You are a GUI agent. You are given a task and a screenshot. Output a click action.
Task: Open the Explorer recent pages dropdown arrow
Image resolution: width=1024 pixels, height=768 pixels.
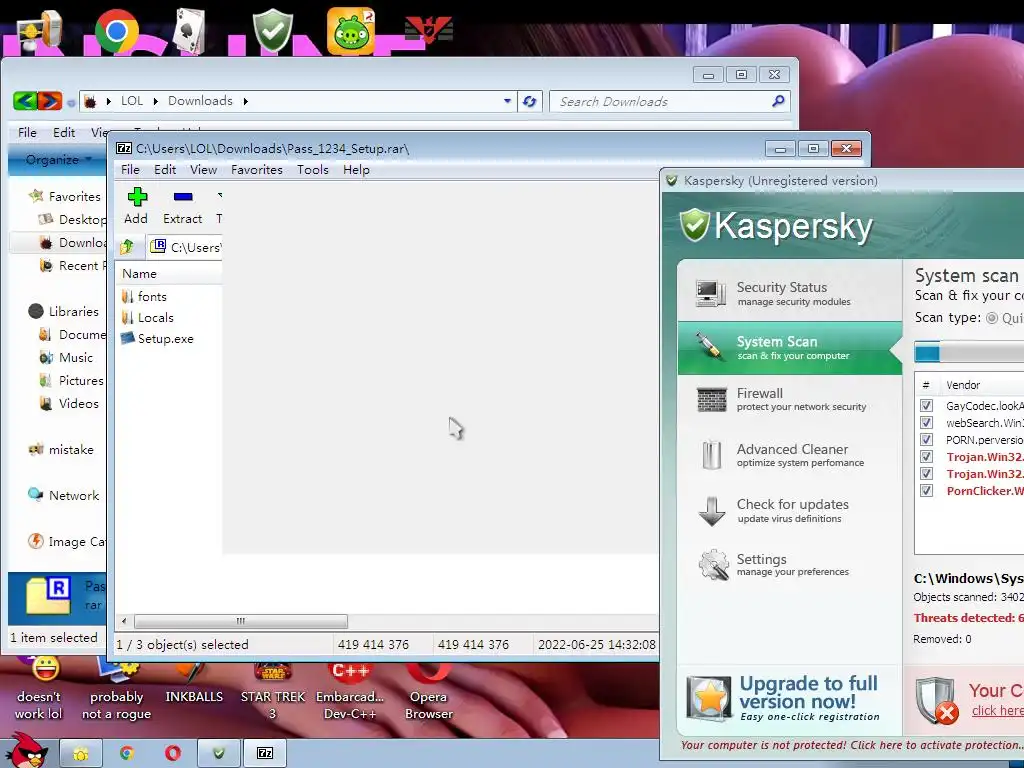[71, 103]
